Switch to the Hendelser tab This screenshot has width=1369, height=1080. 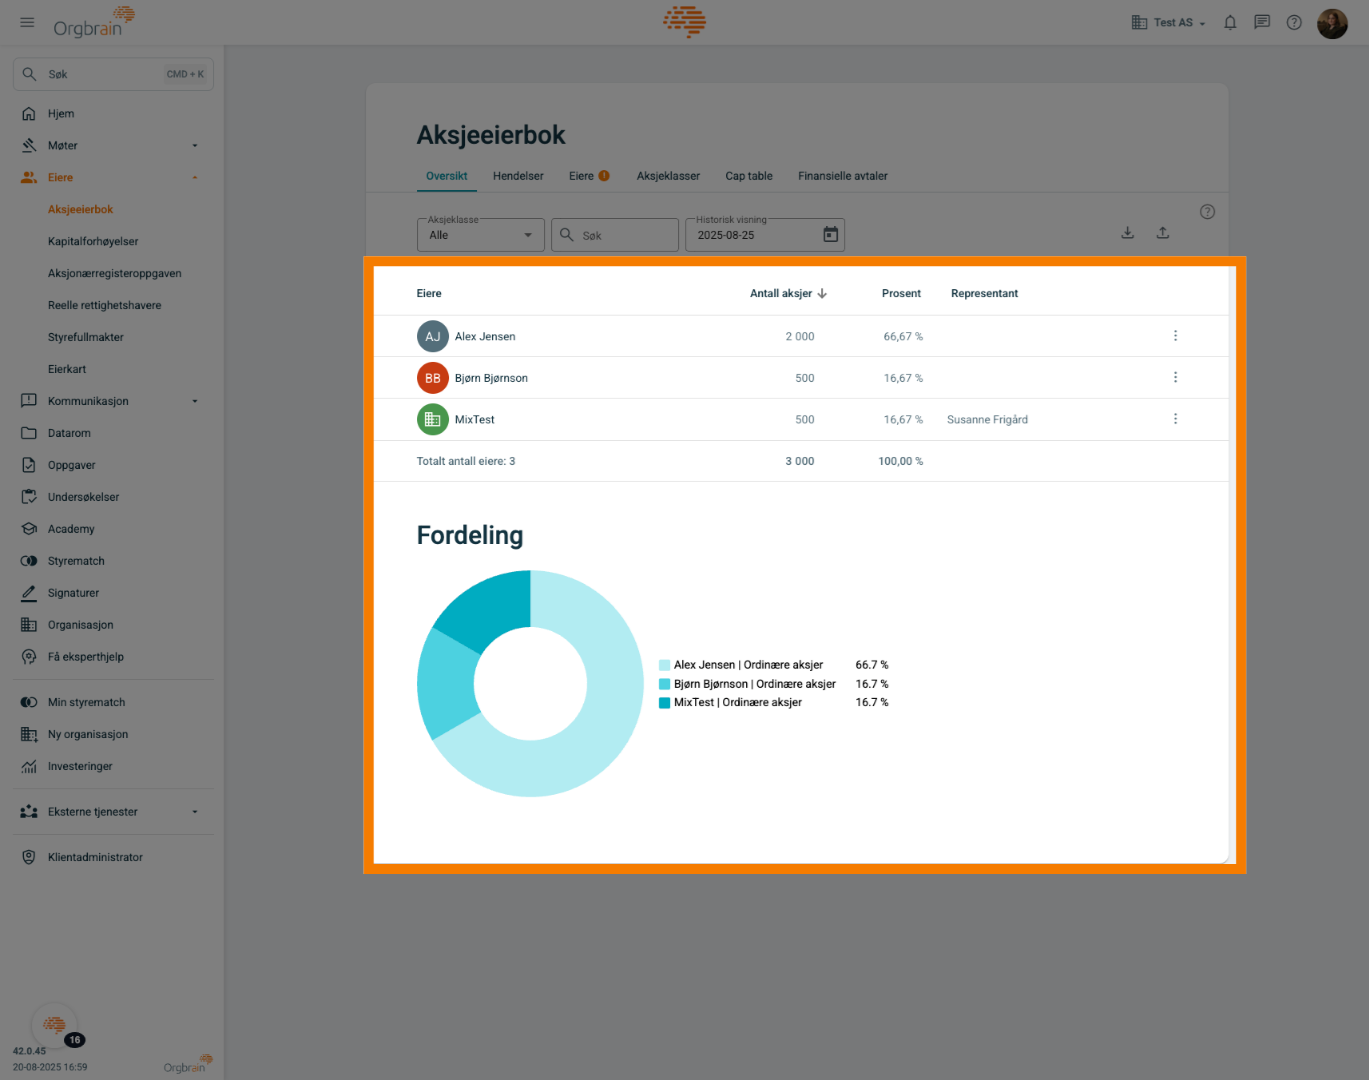tap(518, 176)
